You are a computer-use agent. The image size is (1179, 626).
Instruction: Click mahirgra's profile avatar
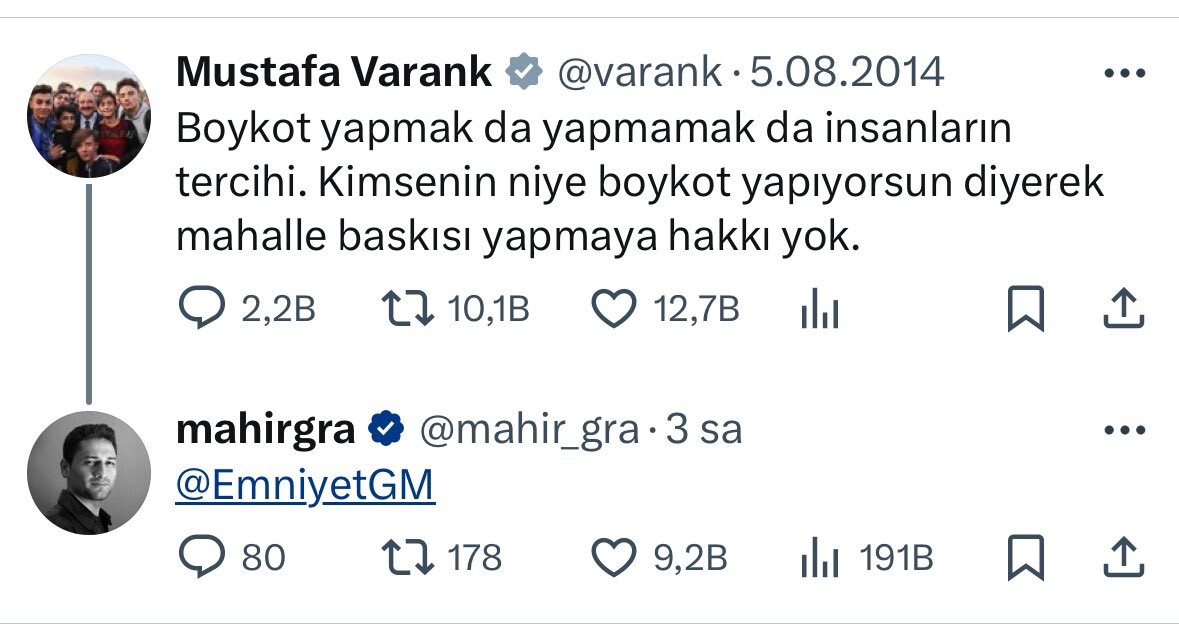click(x=88, y=473)
